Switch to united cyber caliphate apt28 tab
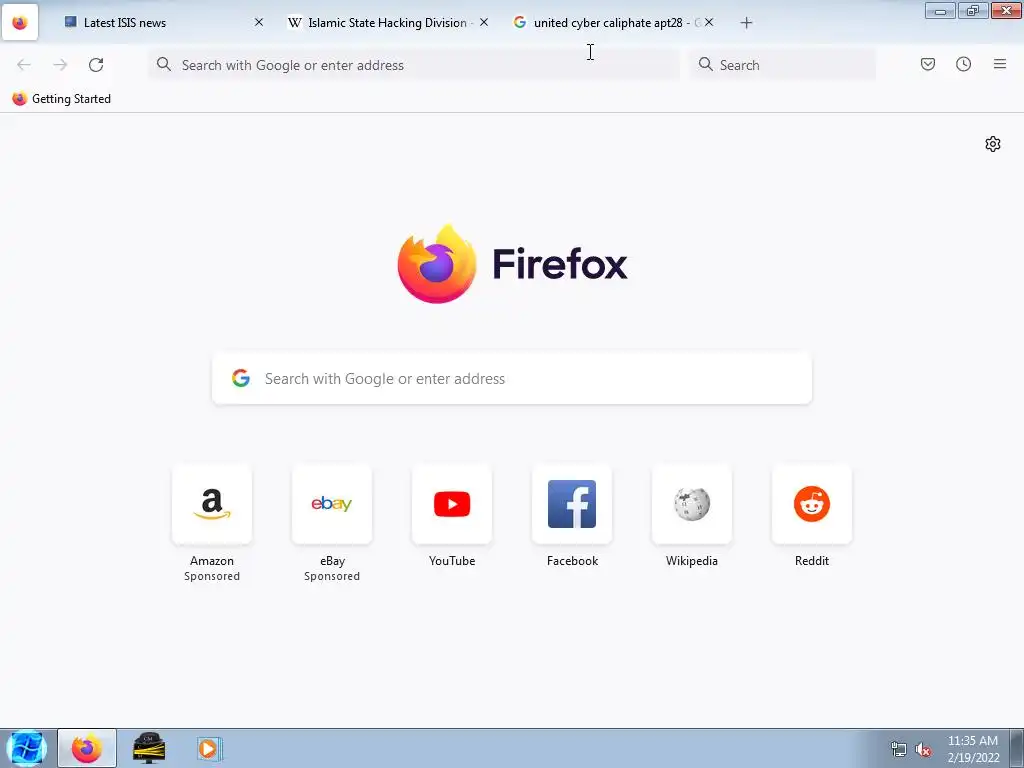 [614, 22]
